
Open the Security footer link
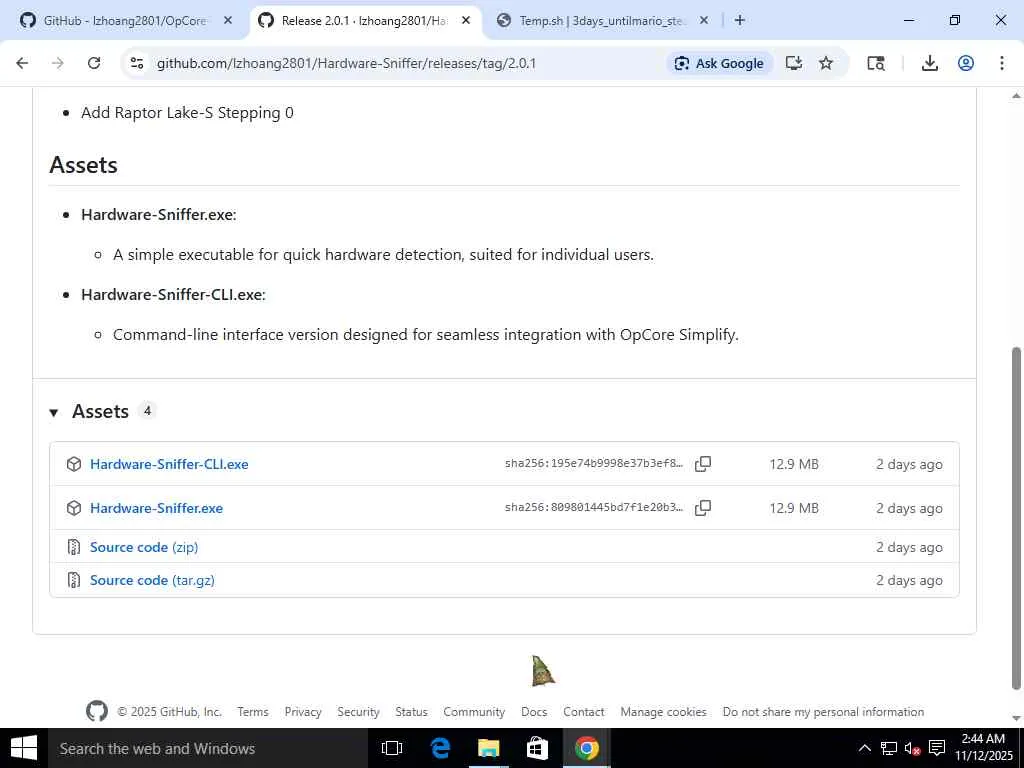(358, 712)
